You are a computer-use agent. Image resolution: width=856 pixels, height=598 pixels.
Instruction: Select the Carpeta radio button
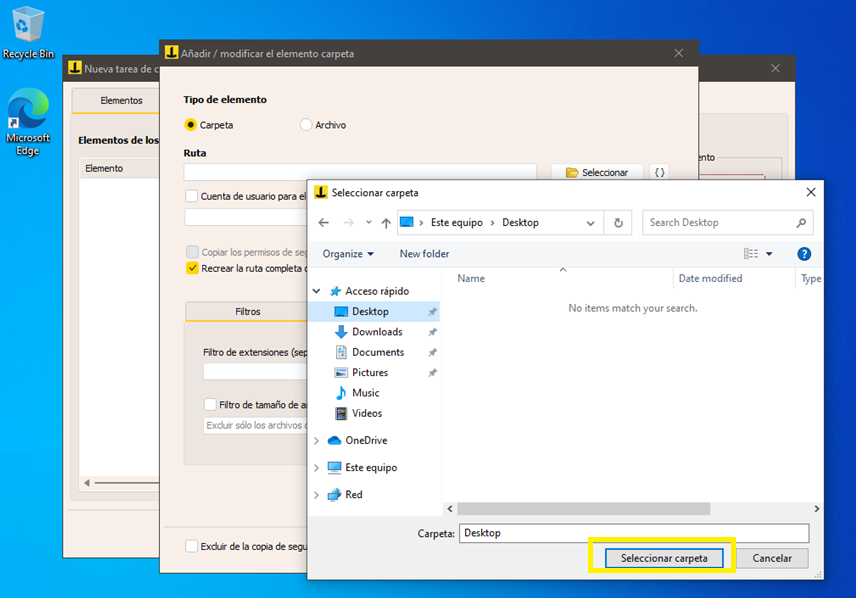tap(191, 125)
